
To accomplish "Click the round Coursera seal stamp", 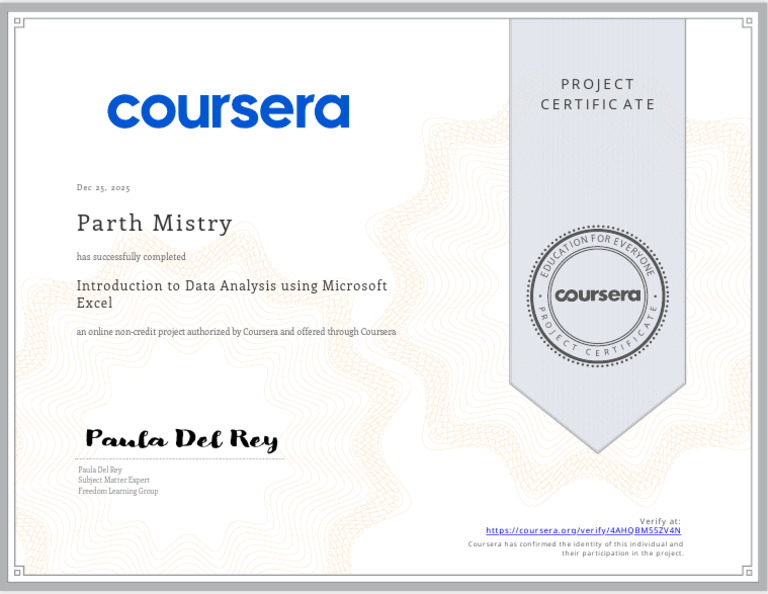I will (x=598, y=296).
